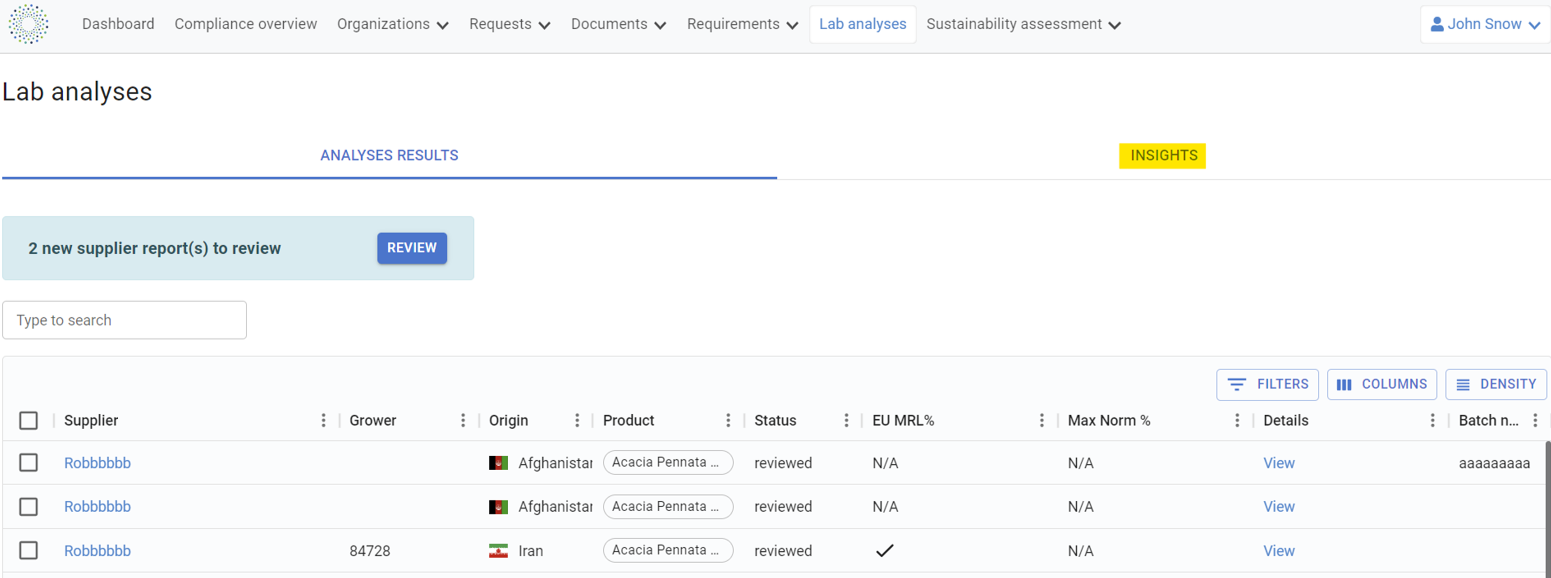Click the table vertical scrollbar
The width and height of the screenshot is (1551, 578).
point(1548,508)
